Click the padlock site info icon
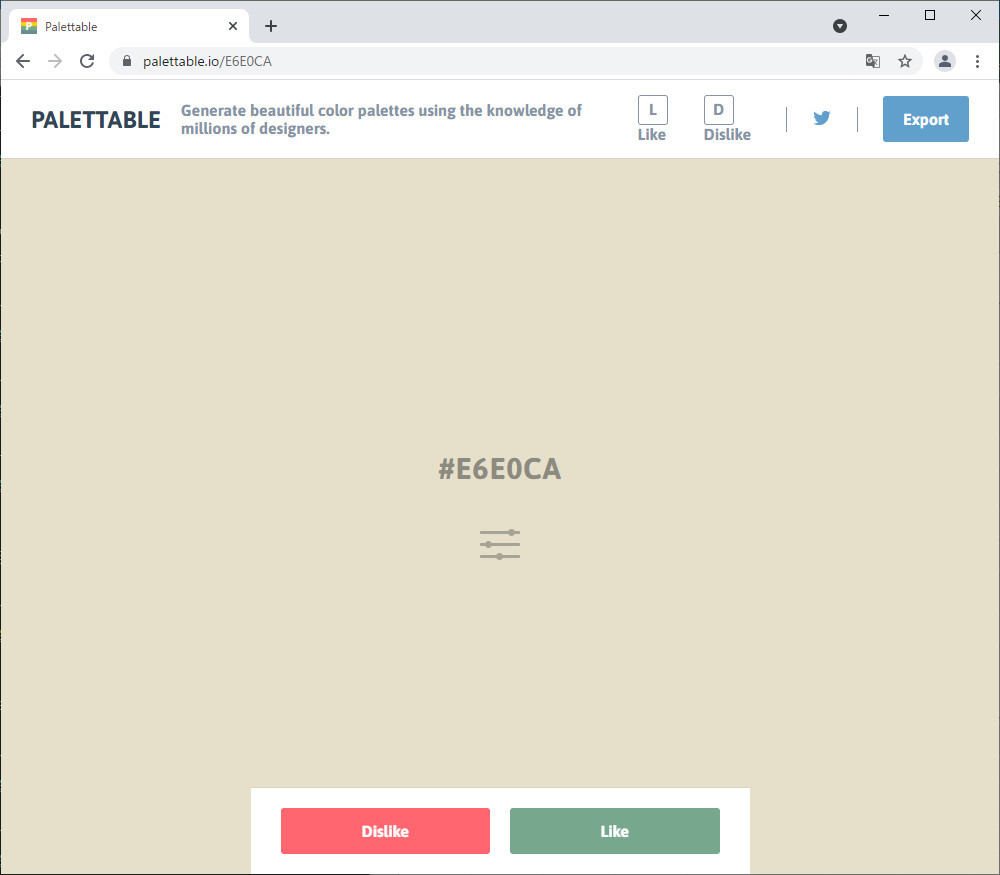This screenshot has height=875, width=1000. pyautogui.click(x=127, y=61)
